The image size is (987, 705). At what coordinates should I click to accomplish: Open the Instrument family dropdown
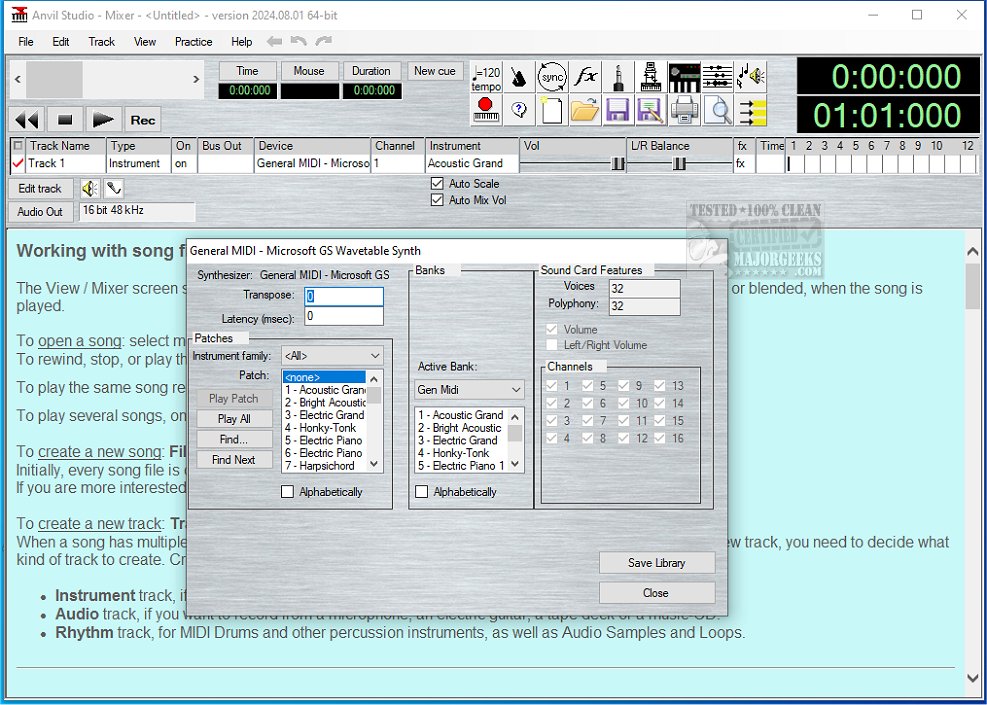pos(332,356)
